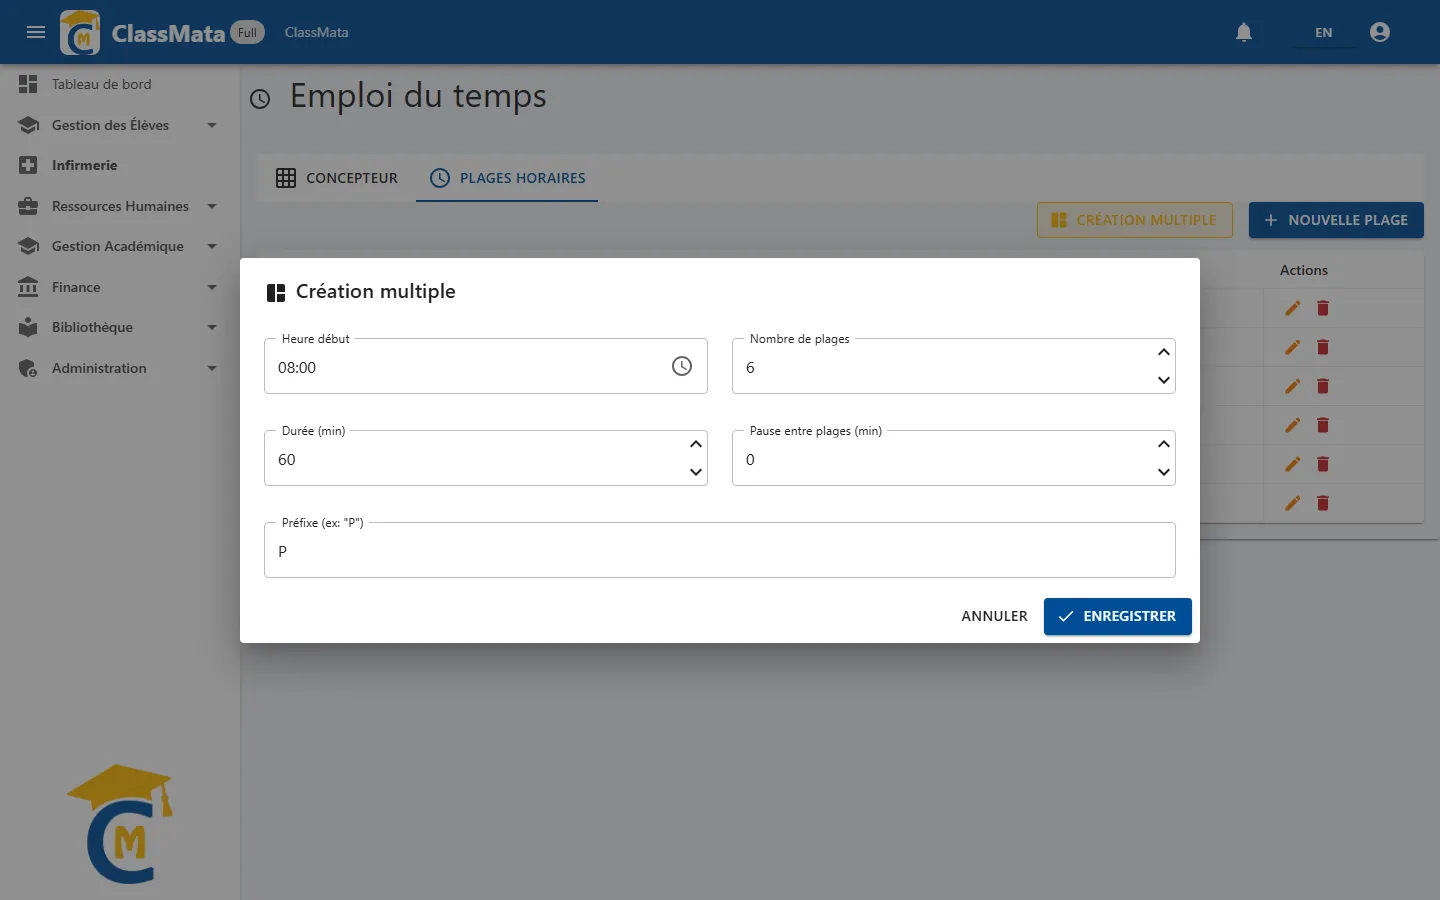This screenshot has width=1440, height=900.
Task: Increase Pause entre plages with up arrow
Action: pyautogui.click(x=1164, y=444)
